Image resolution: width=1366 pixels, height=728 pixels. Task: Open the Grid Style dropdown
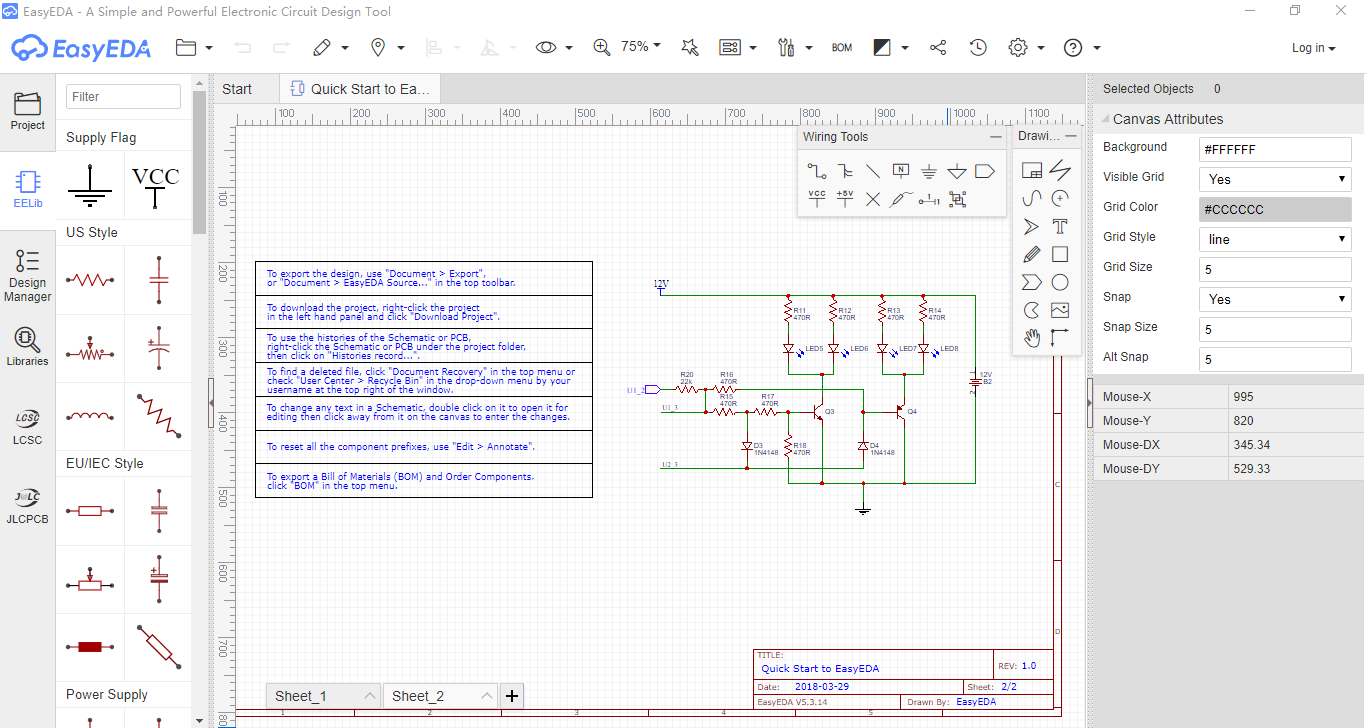point(1275,239)
